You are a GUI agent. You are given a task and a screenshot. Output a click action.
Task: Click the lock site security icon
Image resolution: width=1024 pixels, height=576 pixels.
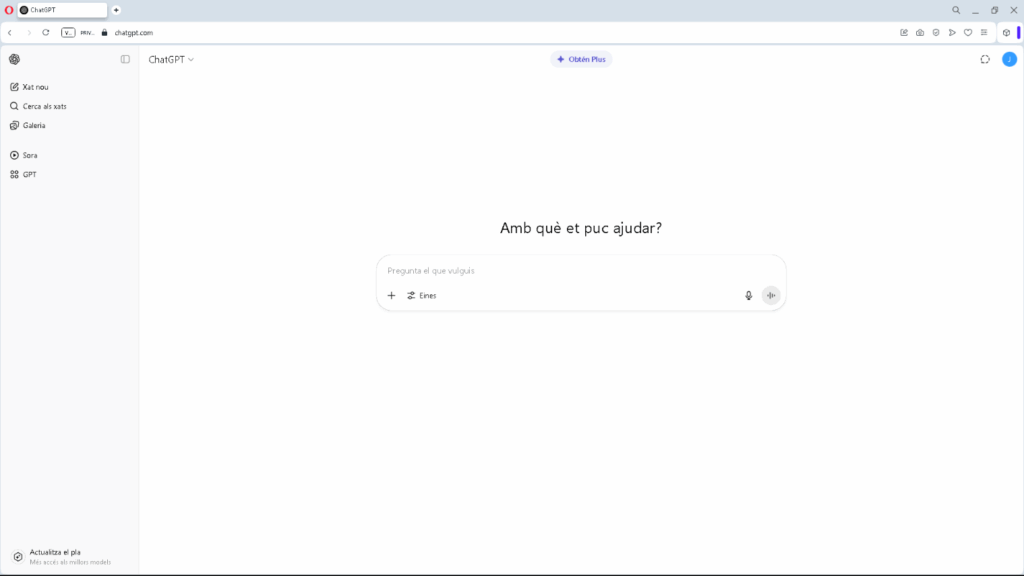pos(104,33)
